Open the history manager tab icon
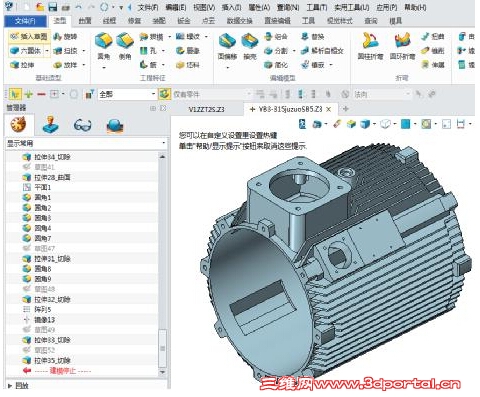This screenshot has width=480, height=397. [19, 125]
